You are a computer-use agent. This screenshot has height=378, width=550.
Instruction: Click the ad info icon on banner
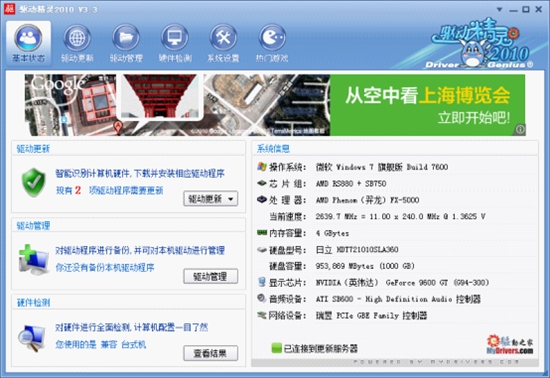coord(520,129)
